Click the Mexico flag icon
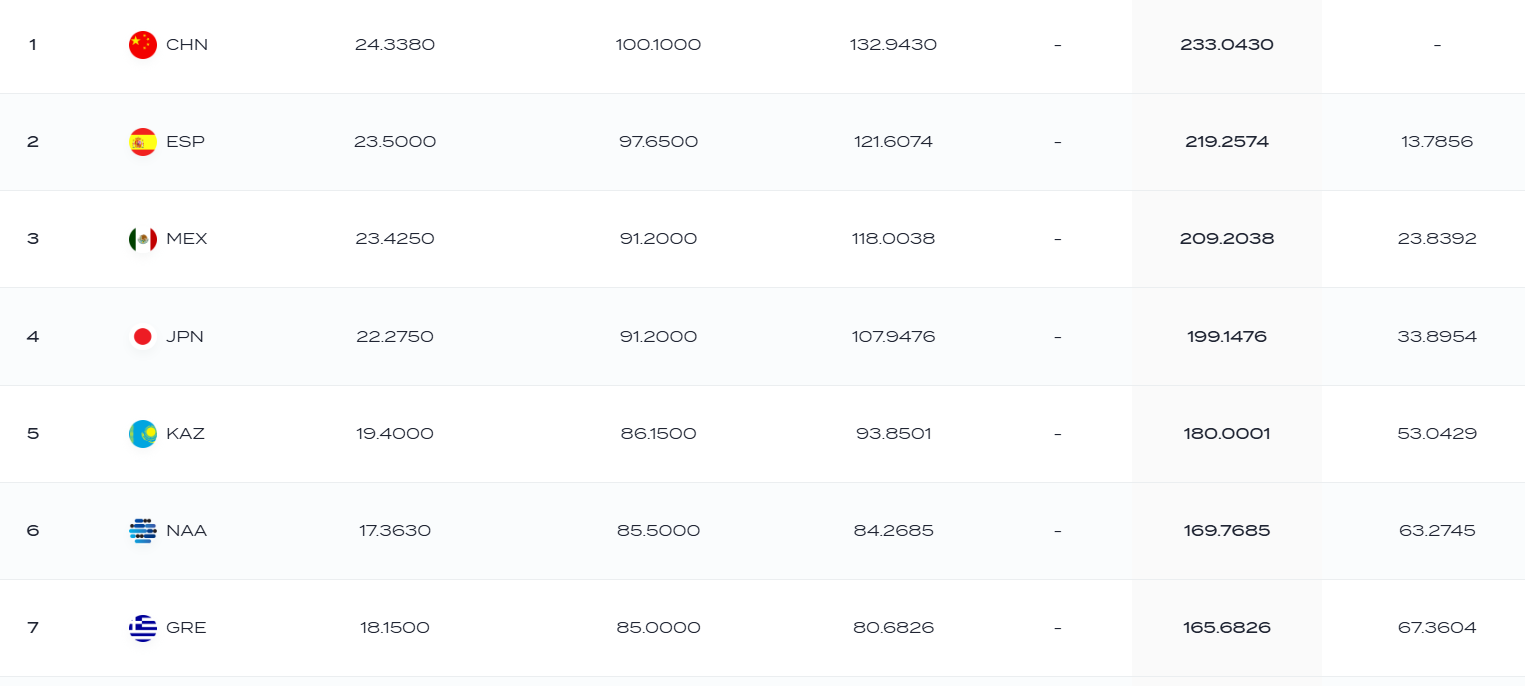 click(x=143, y=239)
